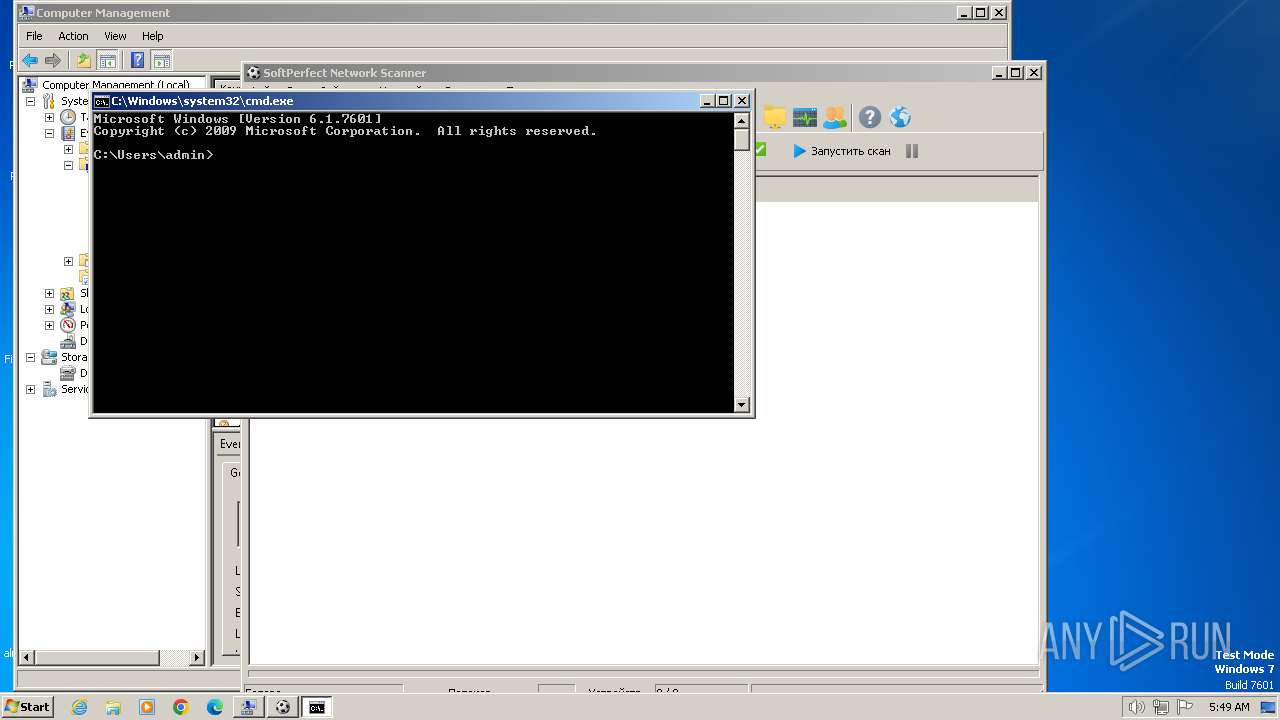Image resolution: width=1280 pixels, height=720 pixels.
Task: Click cmd window scroll down arrow
Action: (742, 404)
